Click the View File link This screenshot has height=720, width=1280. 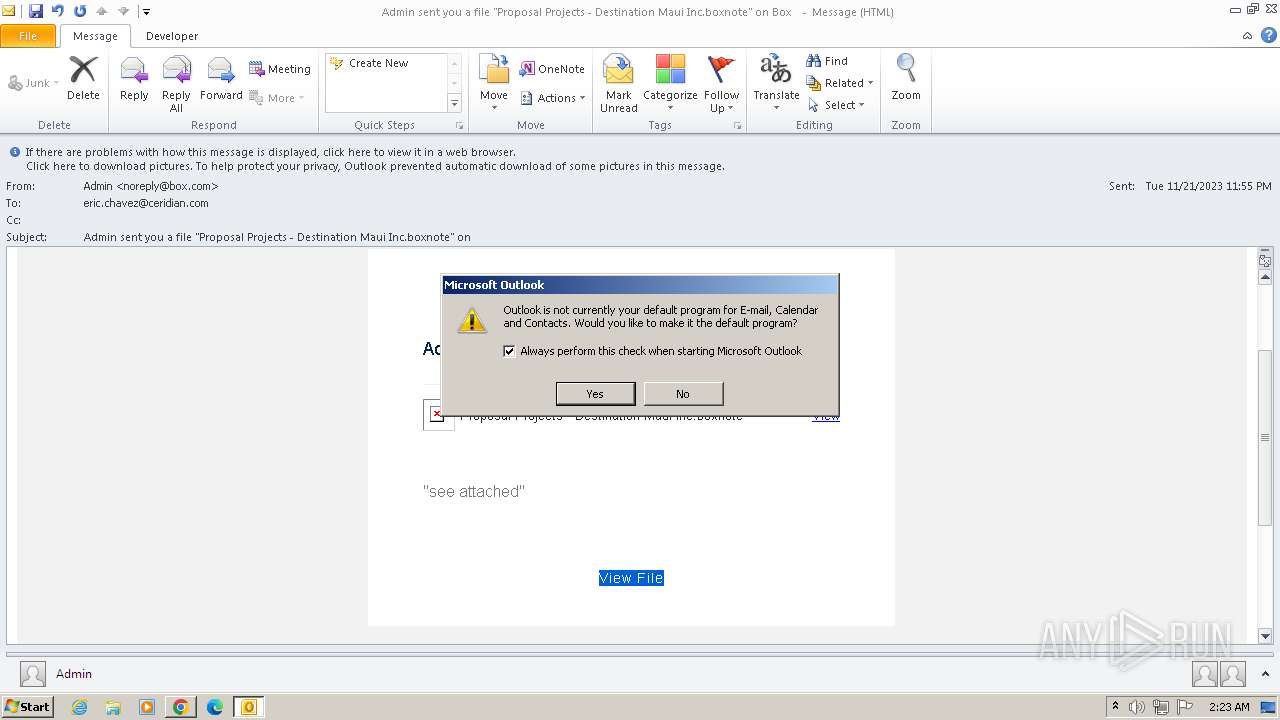[x=631, y=578]
